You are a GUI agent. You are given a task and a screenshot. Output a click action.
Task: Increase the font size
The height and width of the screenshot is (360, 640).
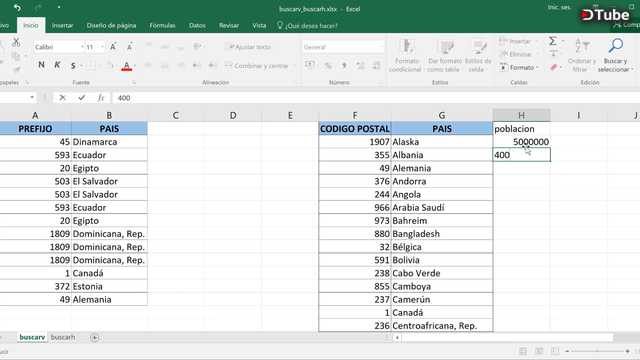pyautogui.click(x=113, y=47)
